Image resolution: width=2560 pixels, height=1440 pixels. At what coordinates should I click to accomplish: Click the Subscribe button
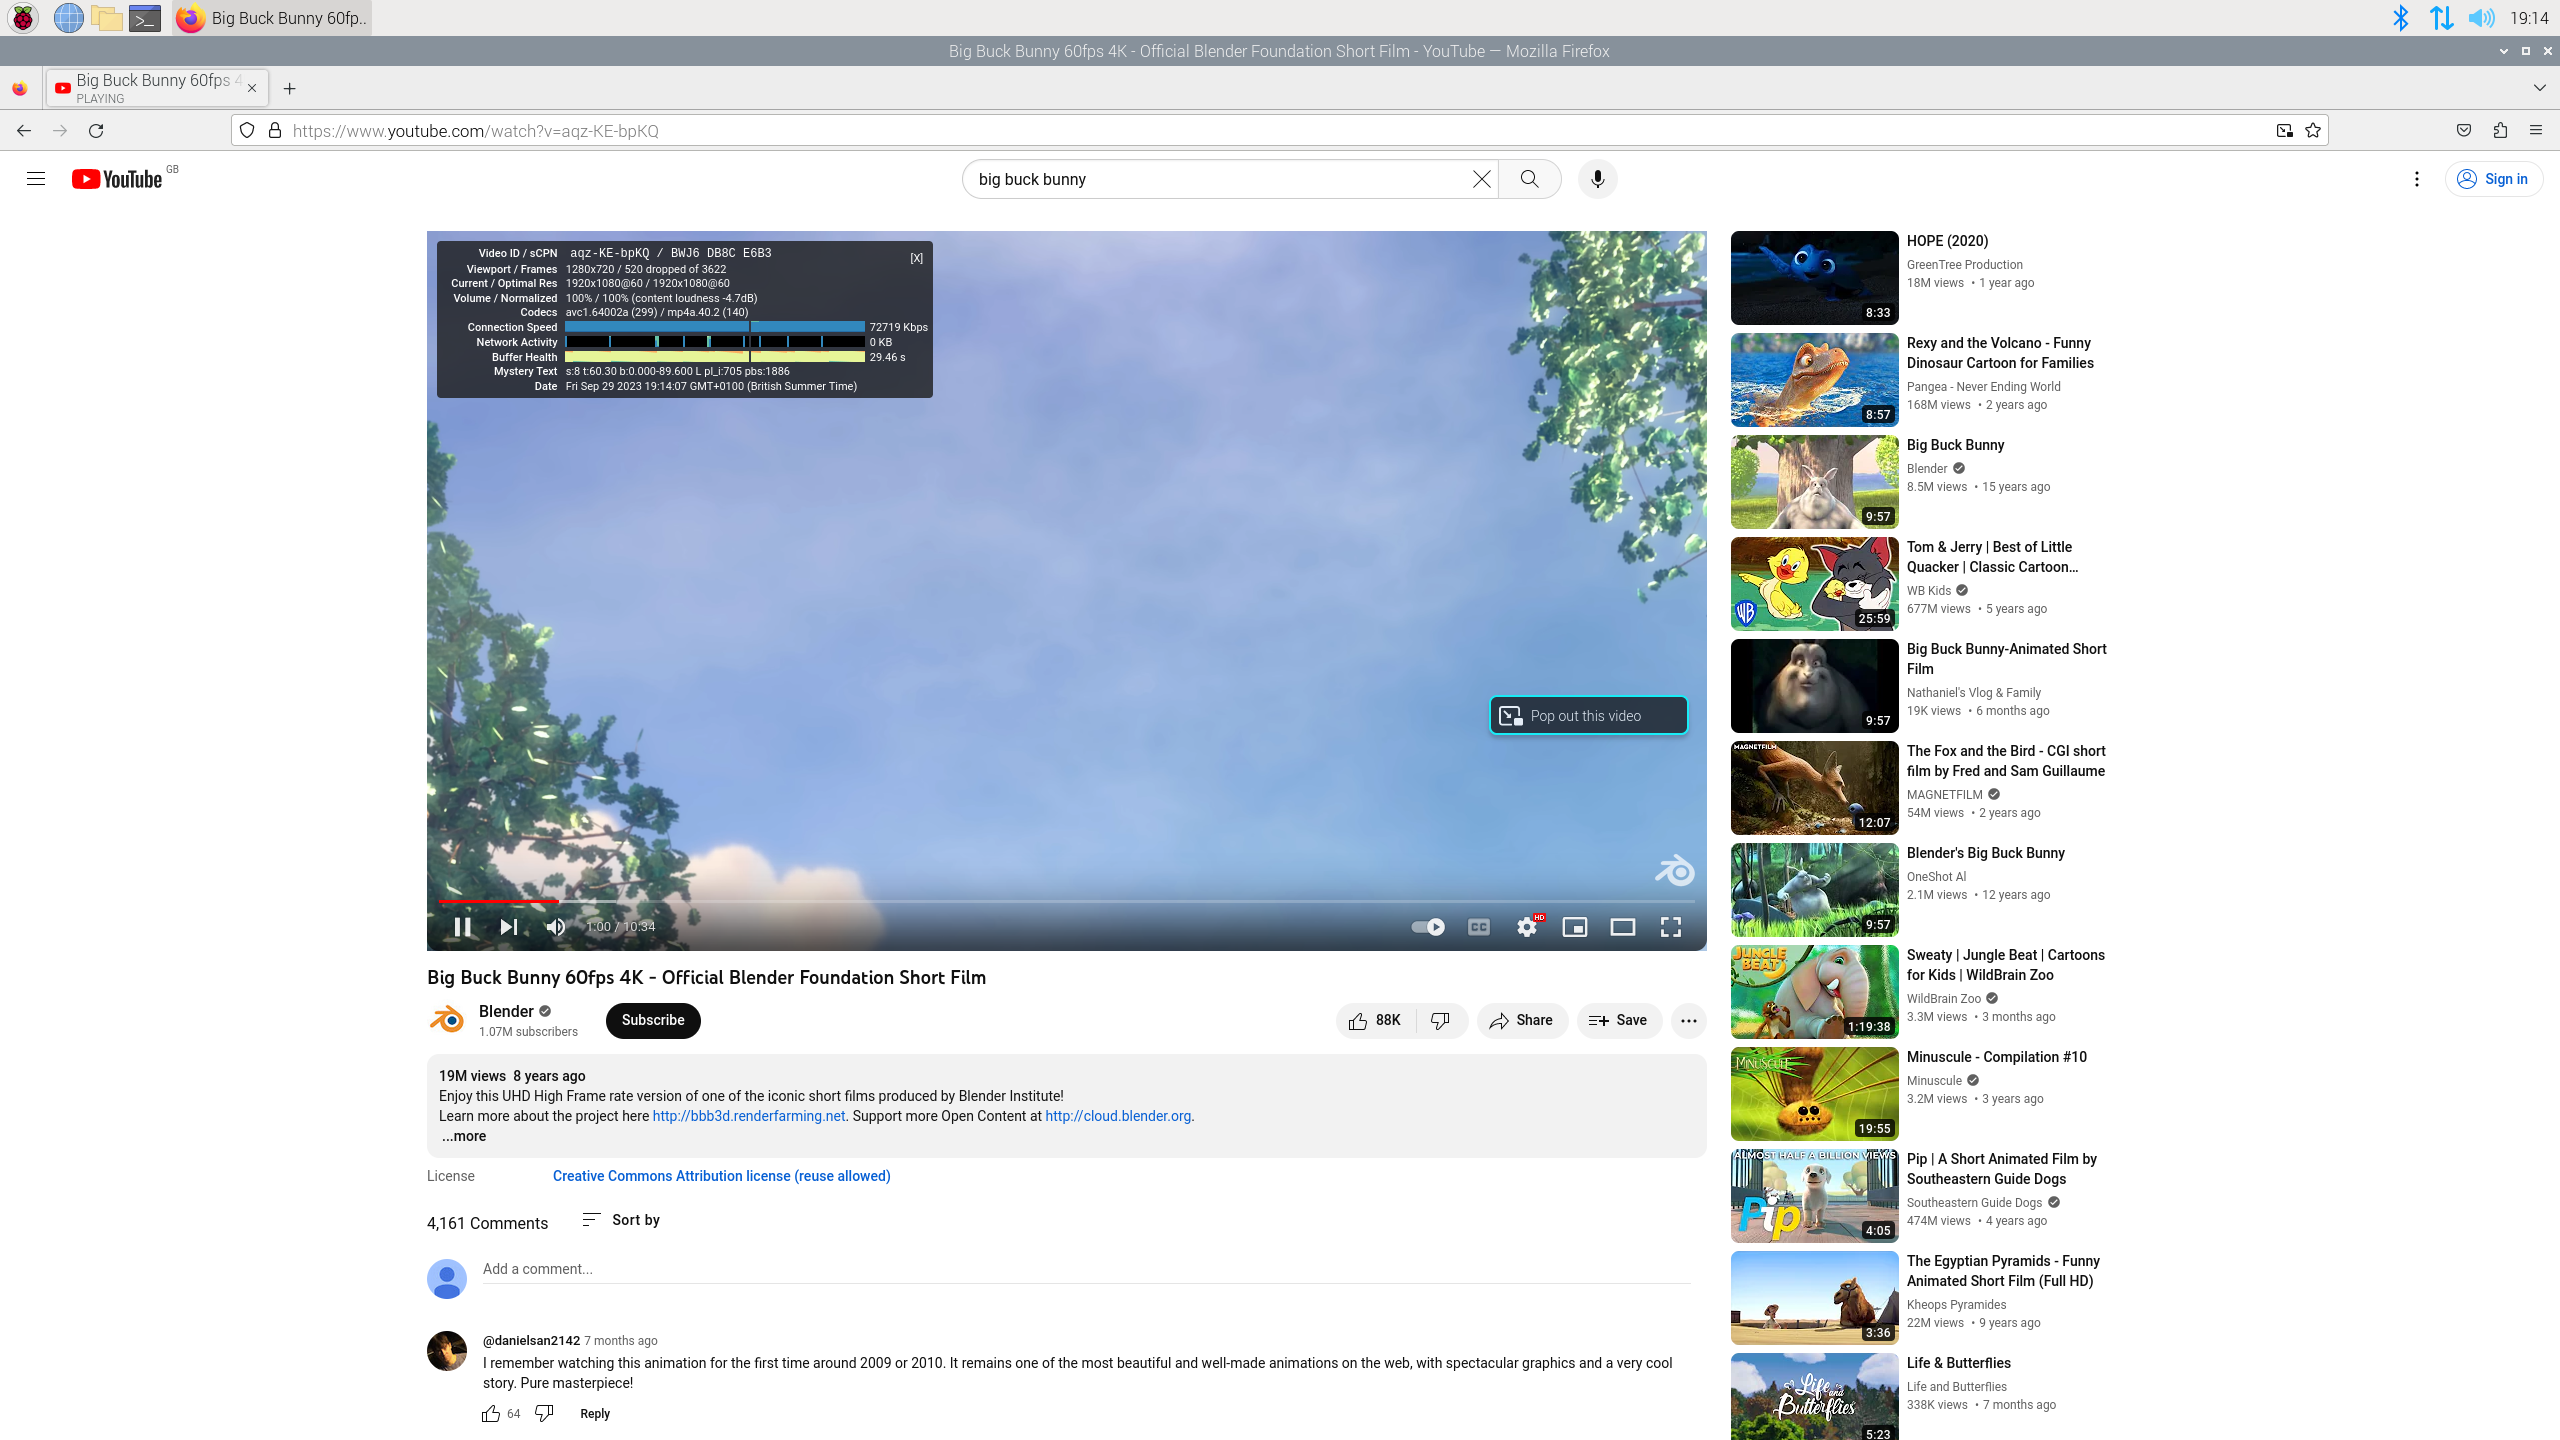(x=653, y=1020)
